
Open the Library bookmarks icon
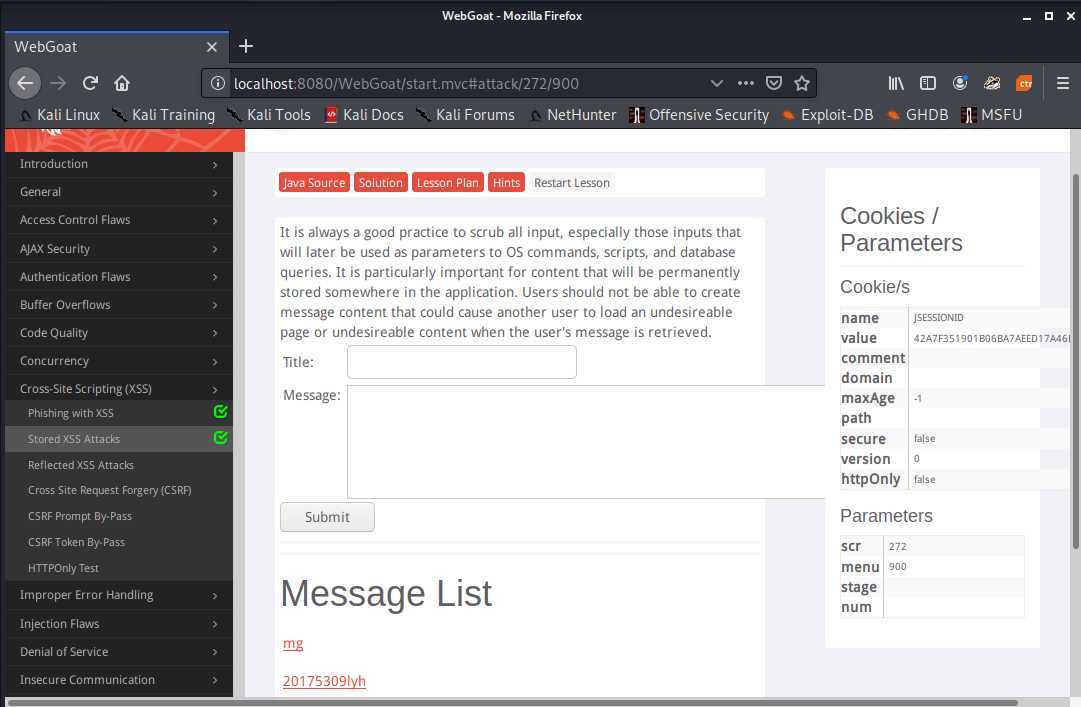tap(896, 83)
